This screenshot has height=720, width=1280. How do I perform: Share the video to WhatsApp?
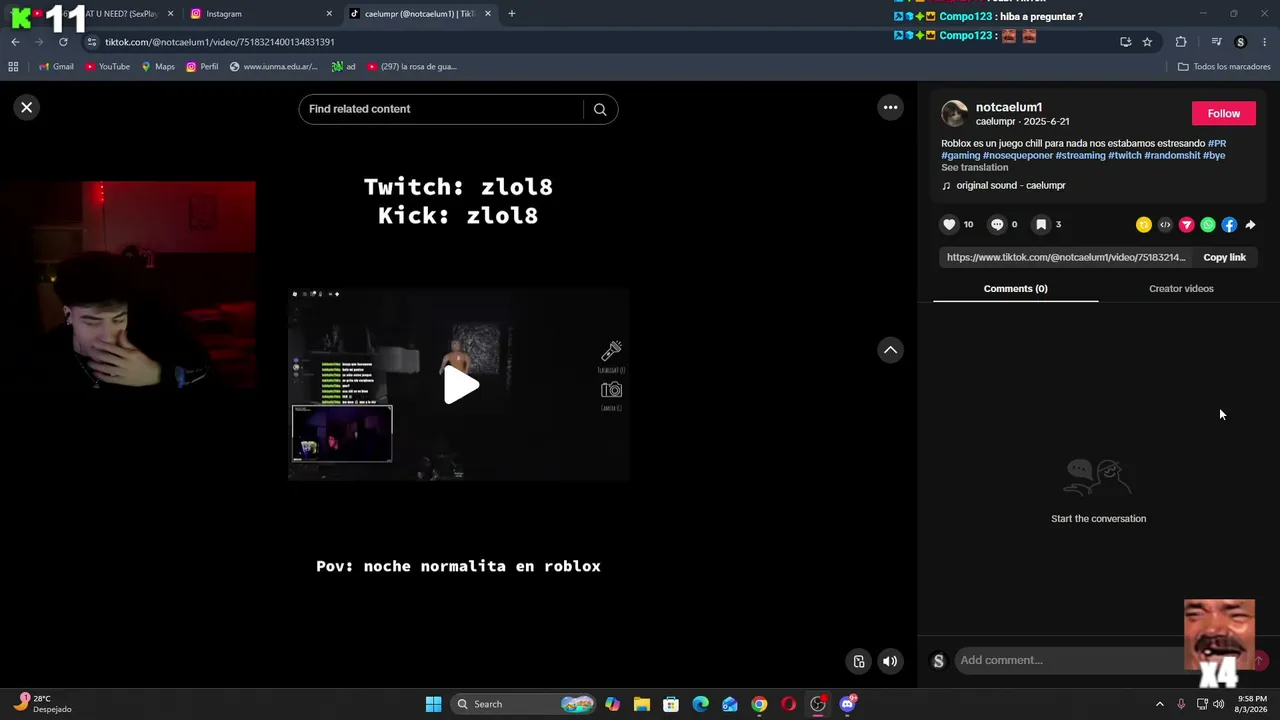(x=1208, y=225)
